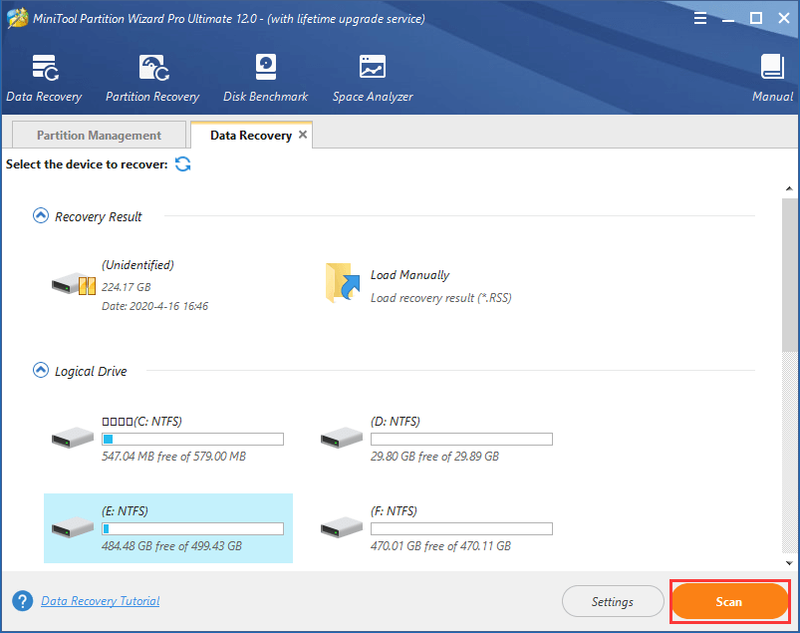Click the blue help question mark icon
Image resolution: width=800 pixels, height=633 pixels.
coord(22,601)
